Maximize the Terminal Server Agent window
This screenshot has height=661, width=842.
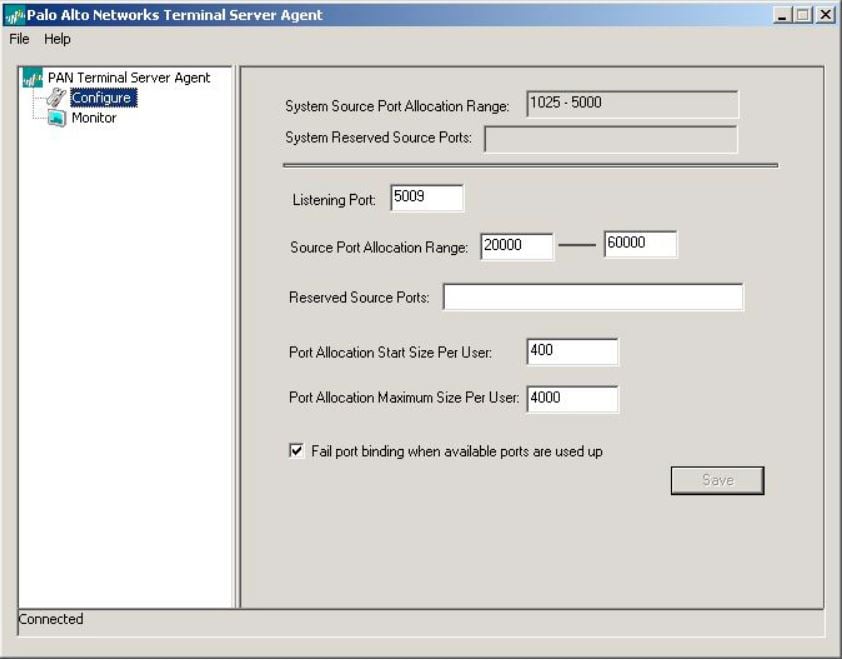click(804, 15)
